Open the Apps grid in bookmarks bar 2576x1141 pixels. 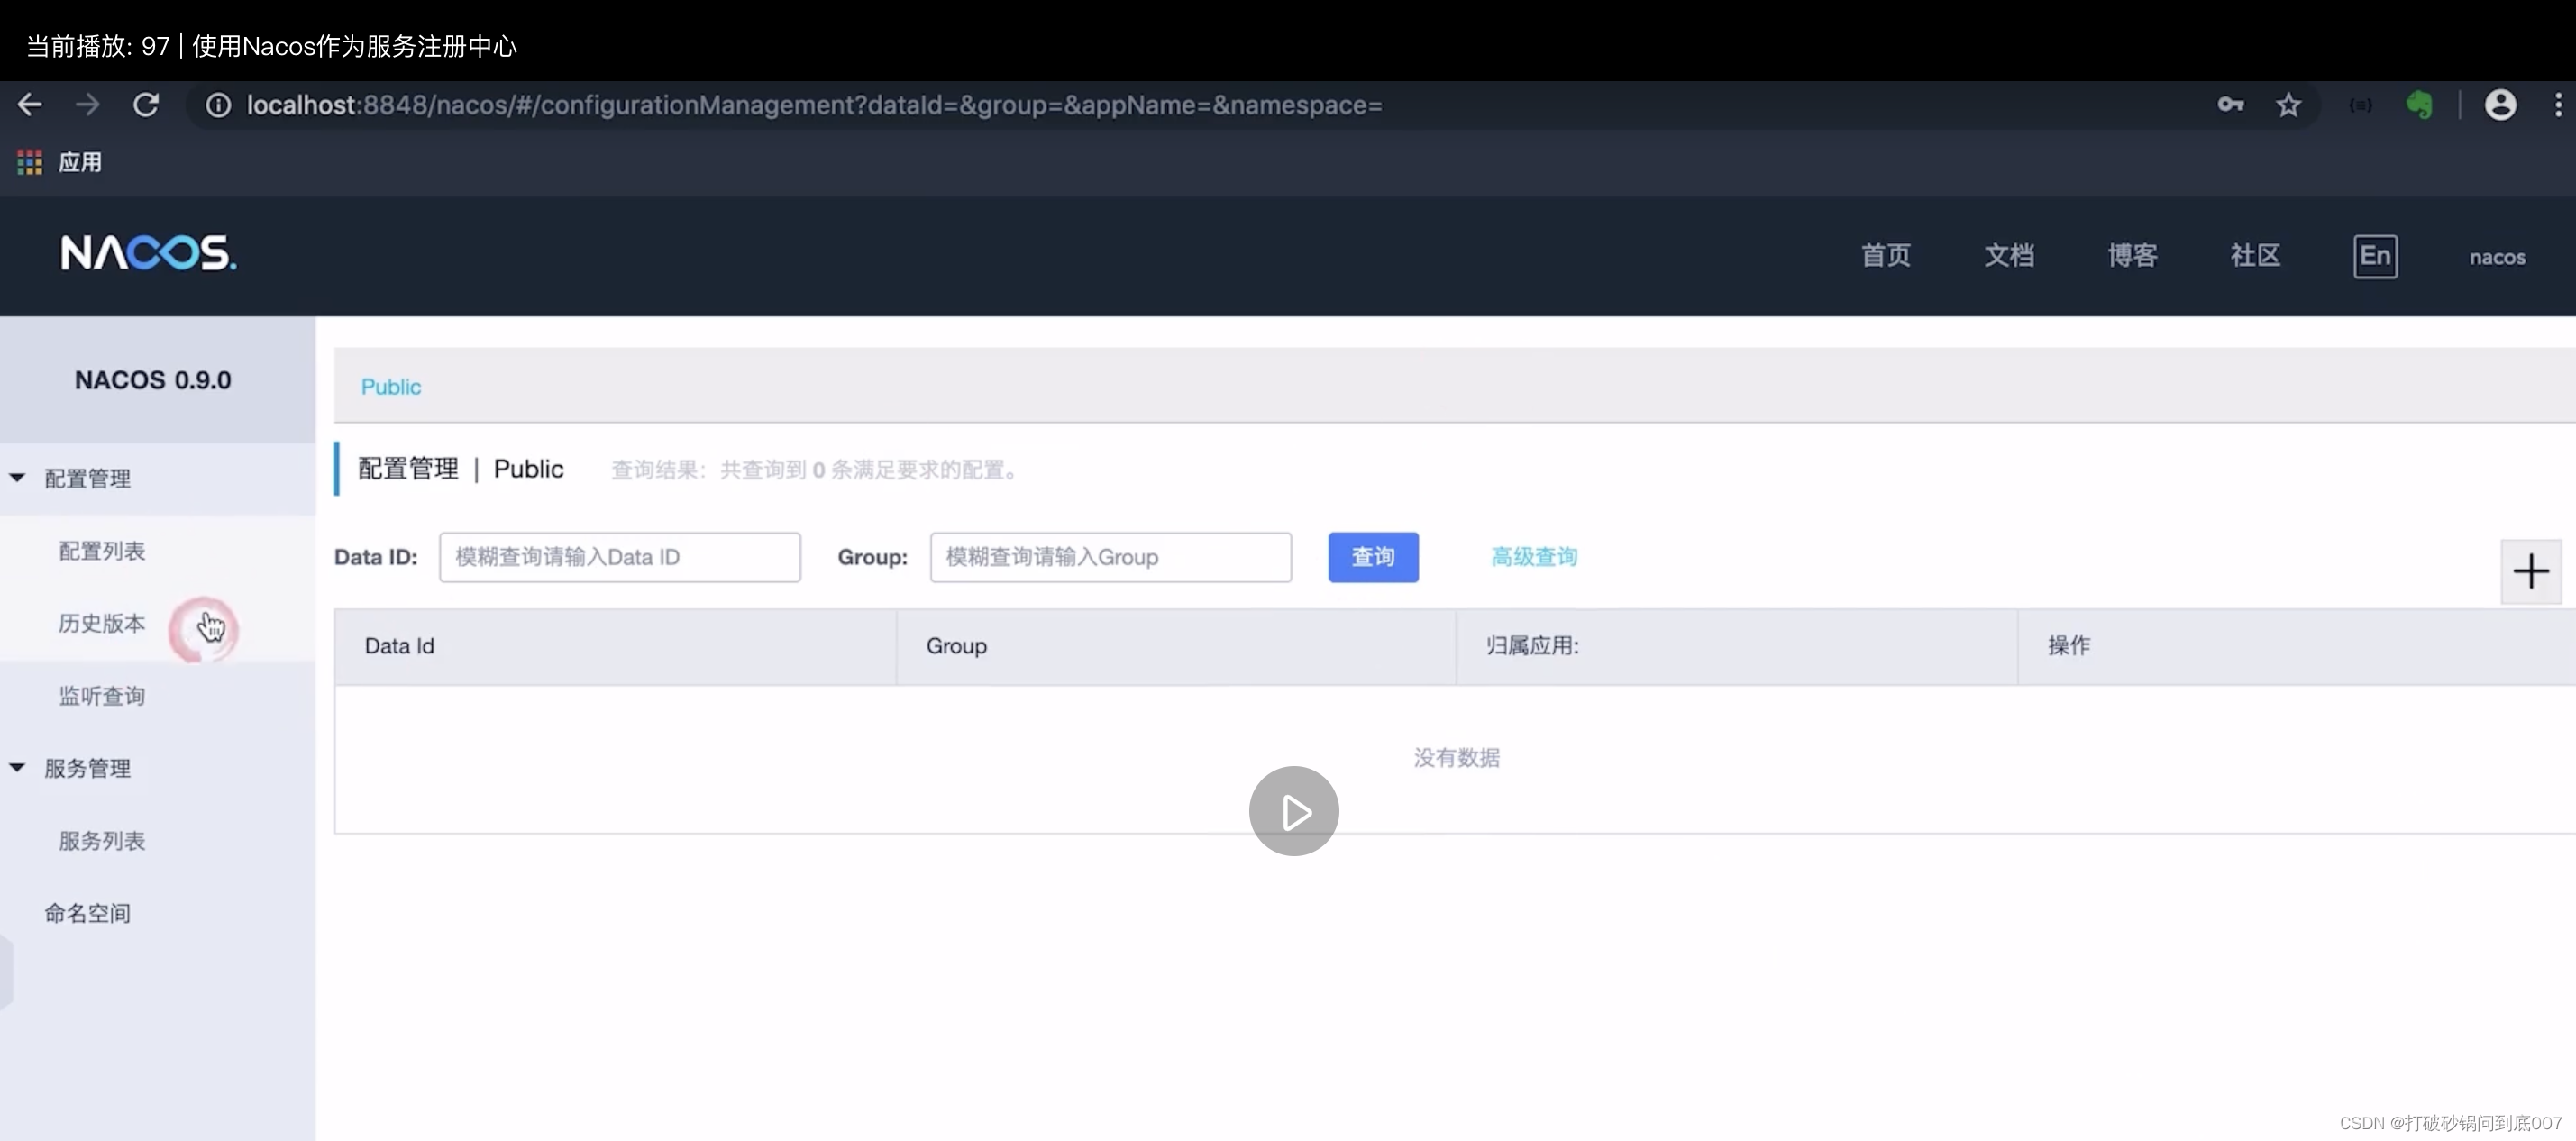coord(30,162)
